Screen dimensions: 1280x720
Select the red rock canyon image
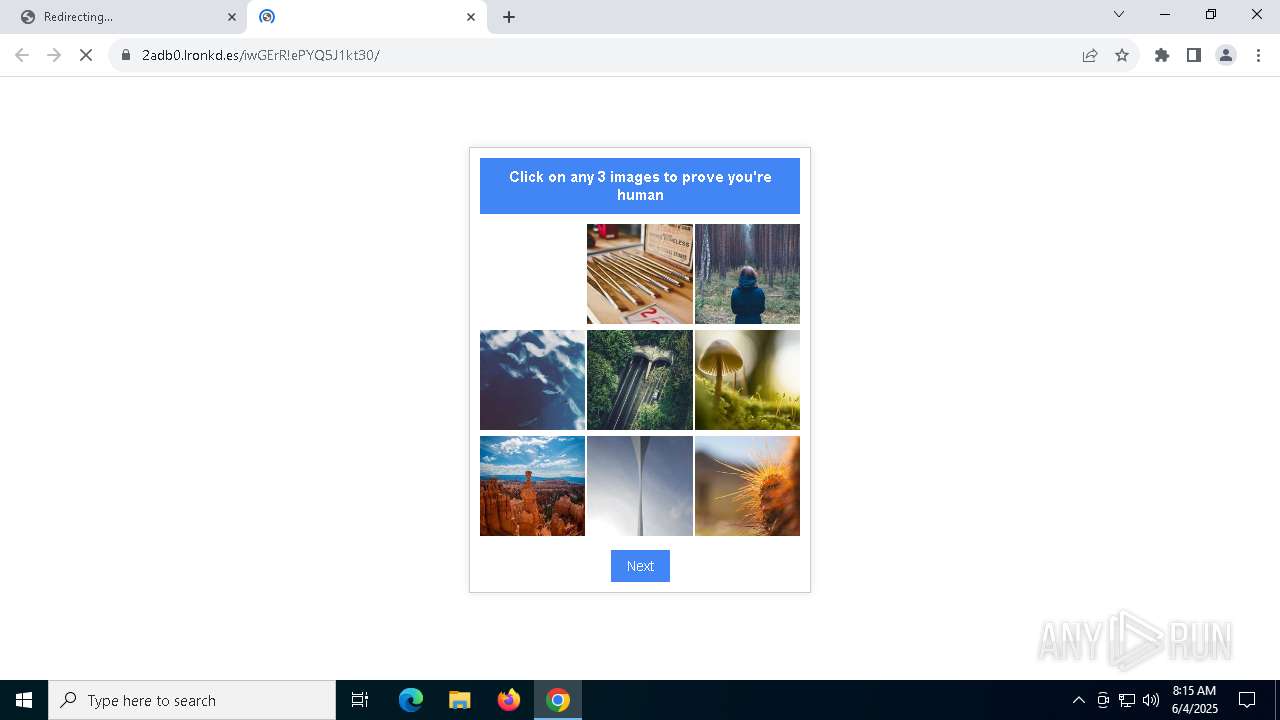532,486
